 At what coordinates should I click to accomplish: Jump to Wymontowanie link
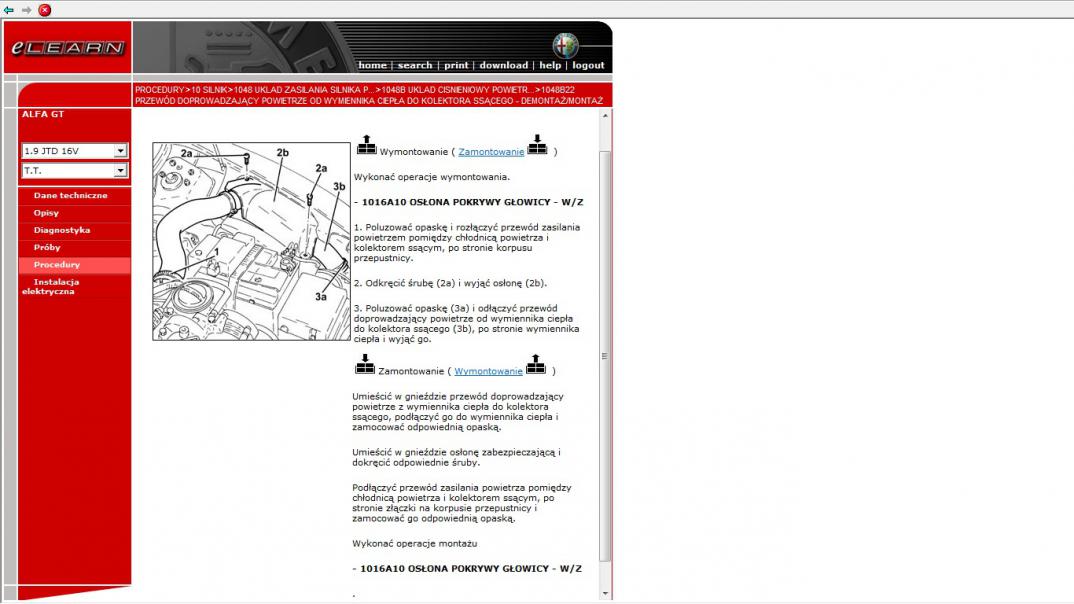[488, 371]
